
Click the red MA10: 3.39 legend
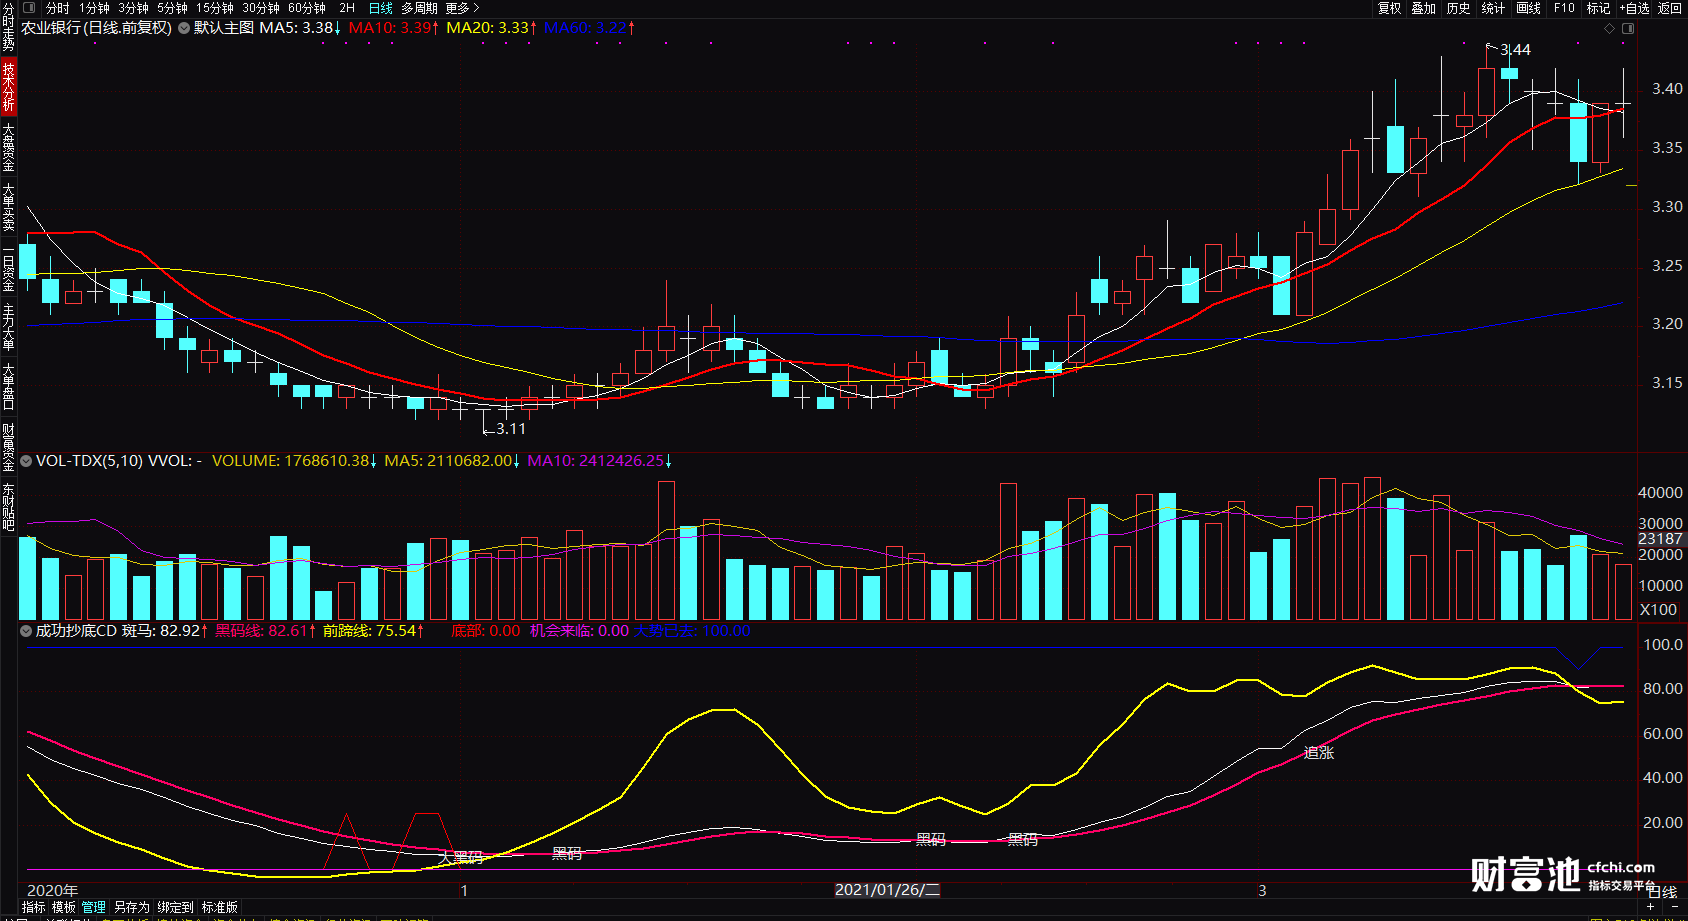point(394,28)
